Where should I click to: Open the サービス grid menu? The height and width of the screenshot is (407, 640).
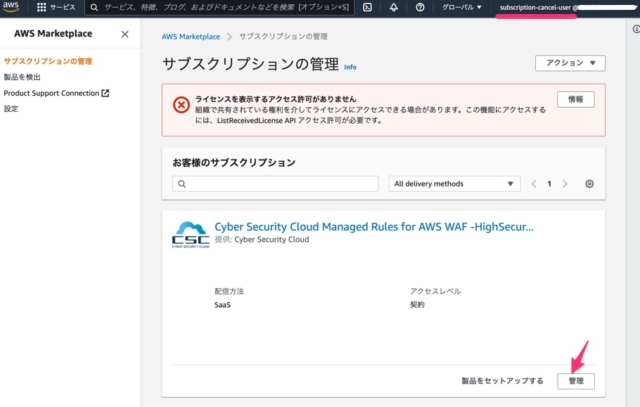point(56,7)
